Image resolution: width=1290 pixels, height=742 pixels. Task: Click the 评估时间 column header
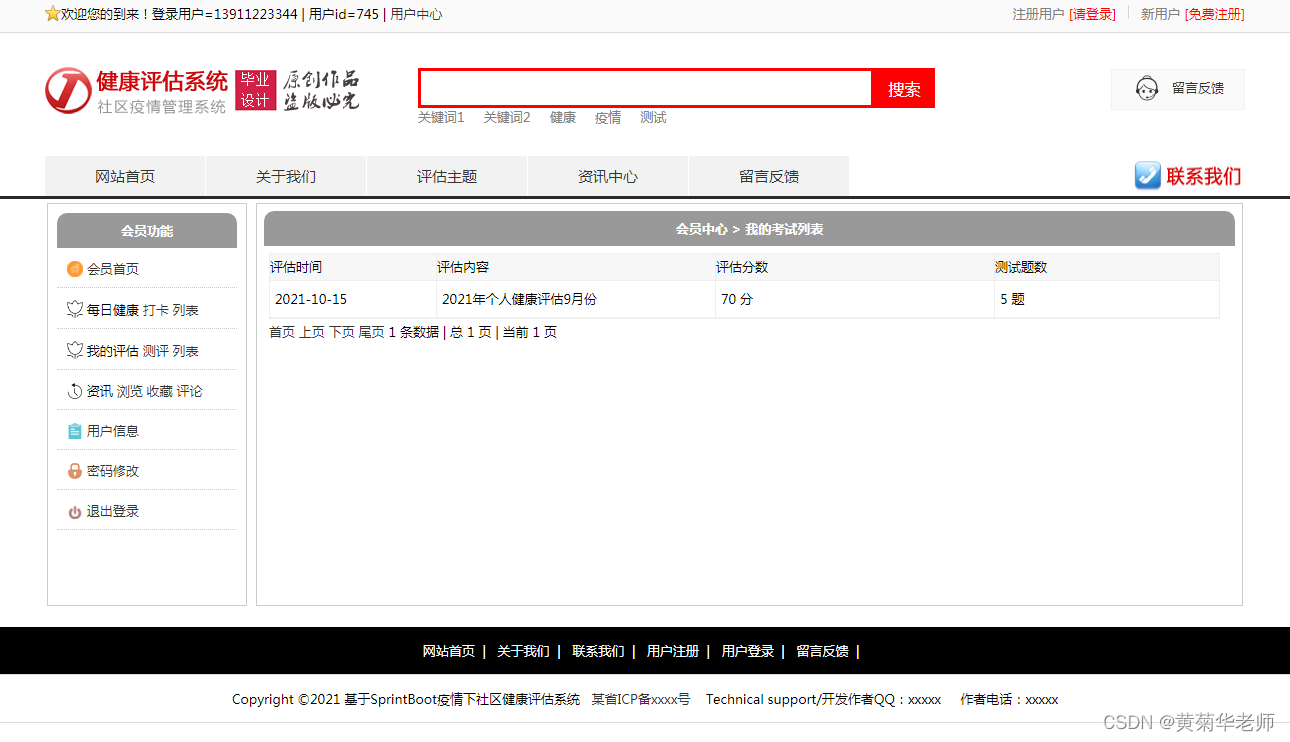[x=296, y=267]
